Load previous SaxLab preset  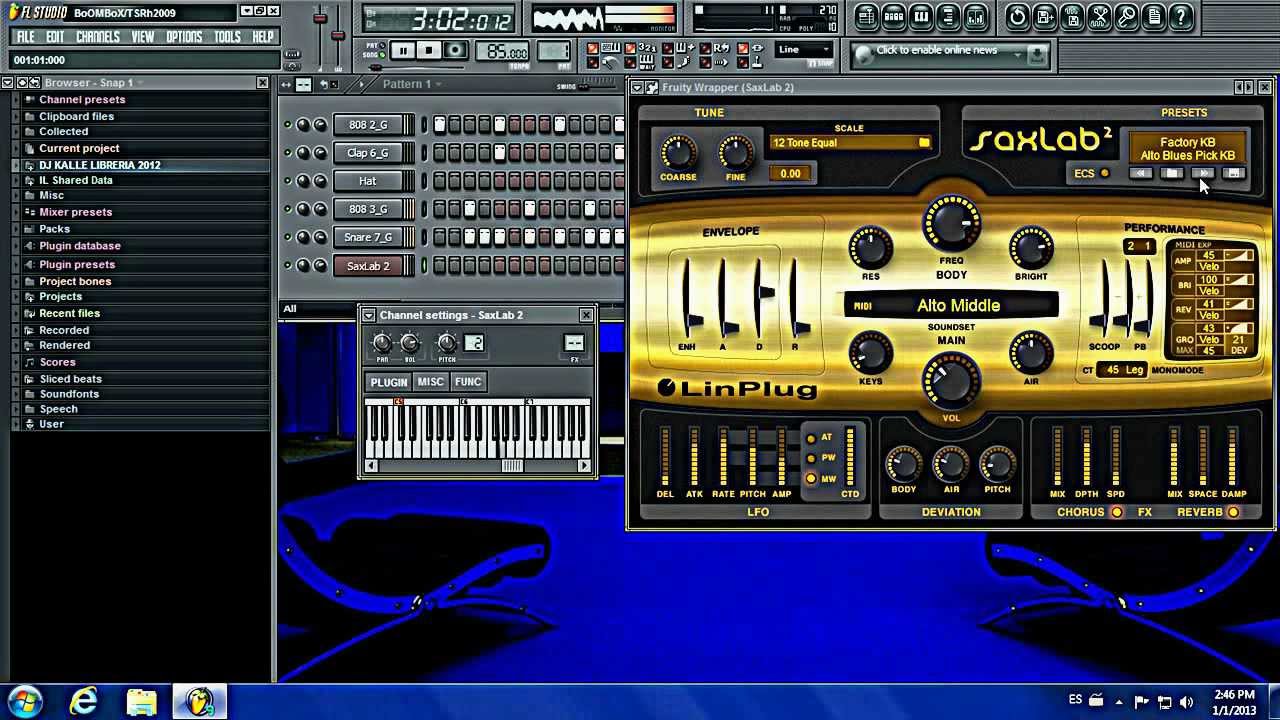click(x=1140, y=173)
